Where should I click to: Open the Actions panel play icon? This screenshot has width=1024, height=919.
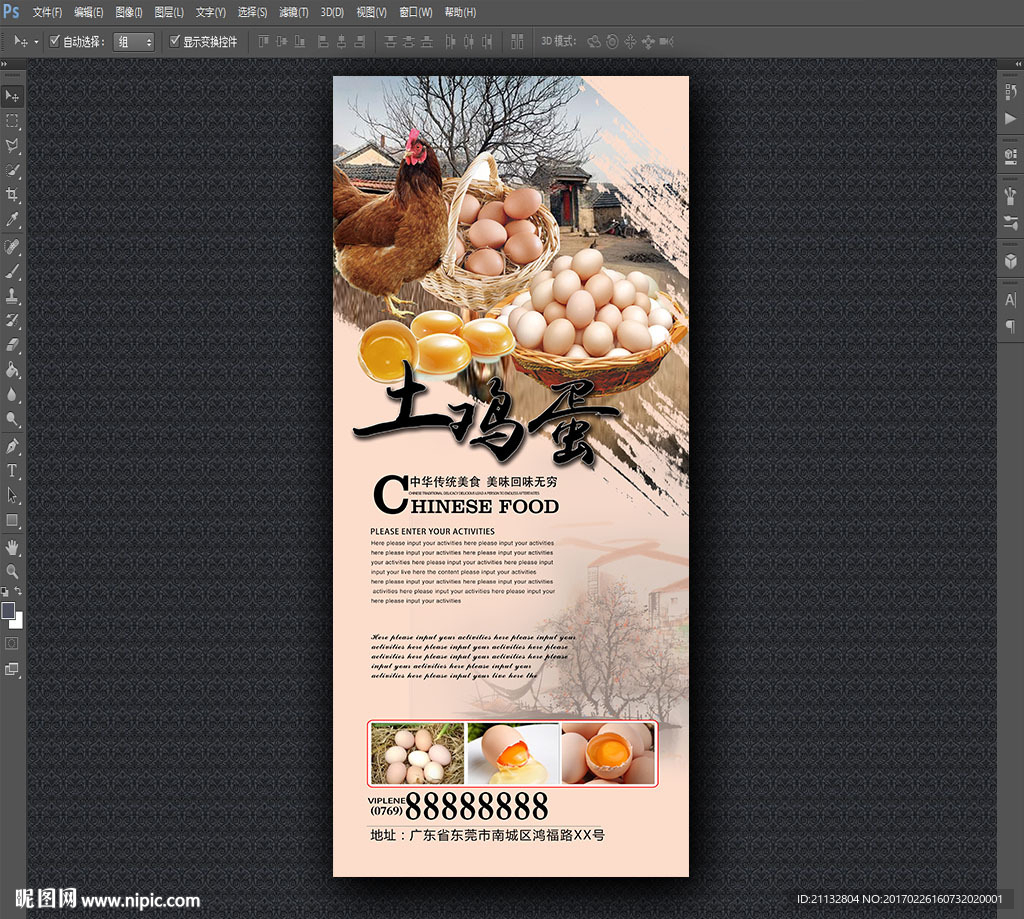(1010, 118)
